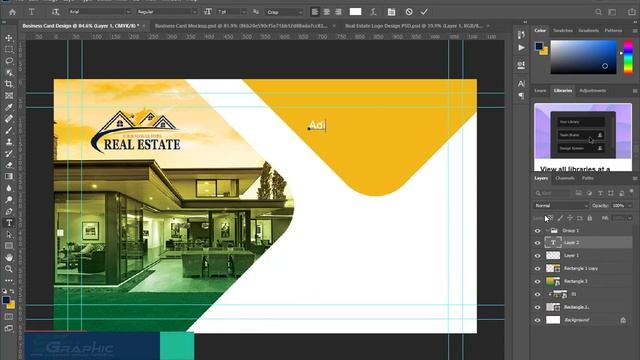Select the Rectangular Marquee tool
640x360 pixels.
[x=9, y=49]
